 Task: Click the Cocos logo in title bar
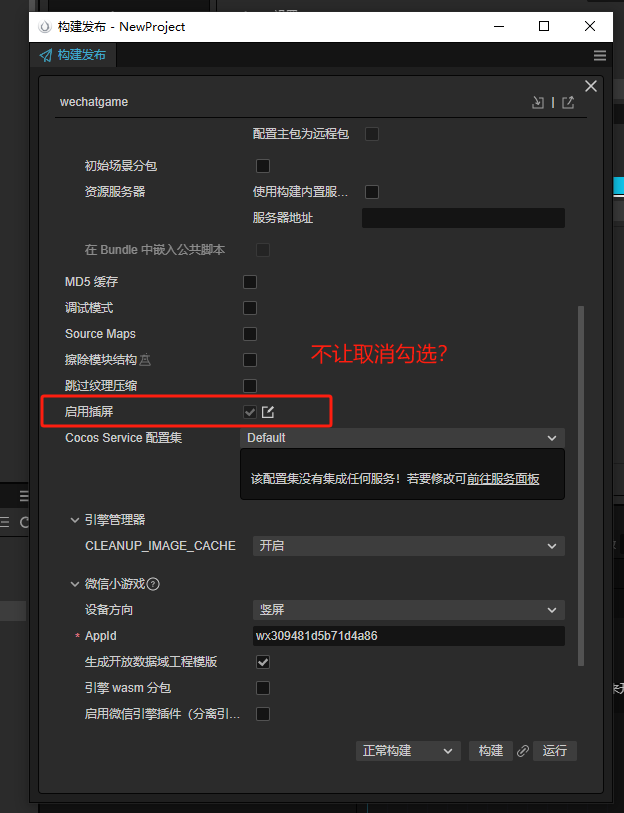tap(45, 27)
